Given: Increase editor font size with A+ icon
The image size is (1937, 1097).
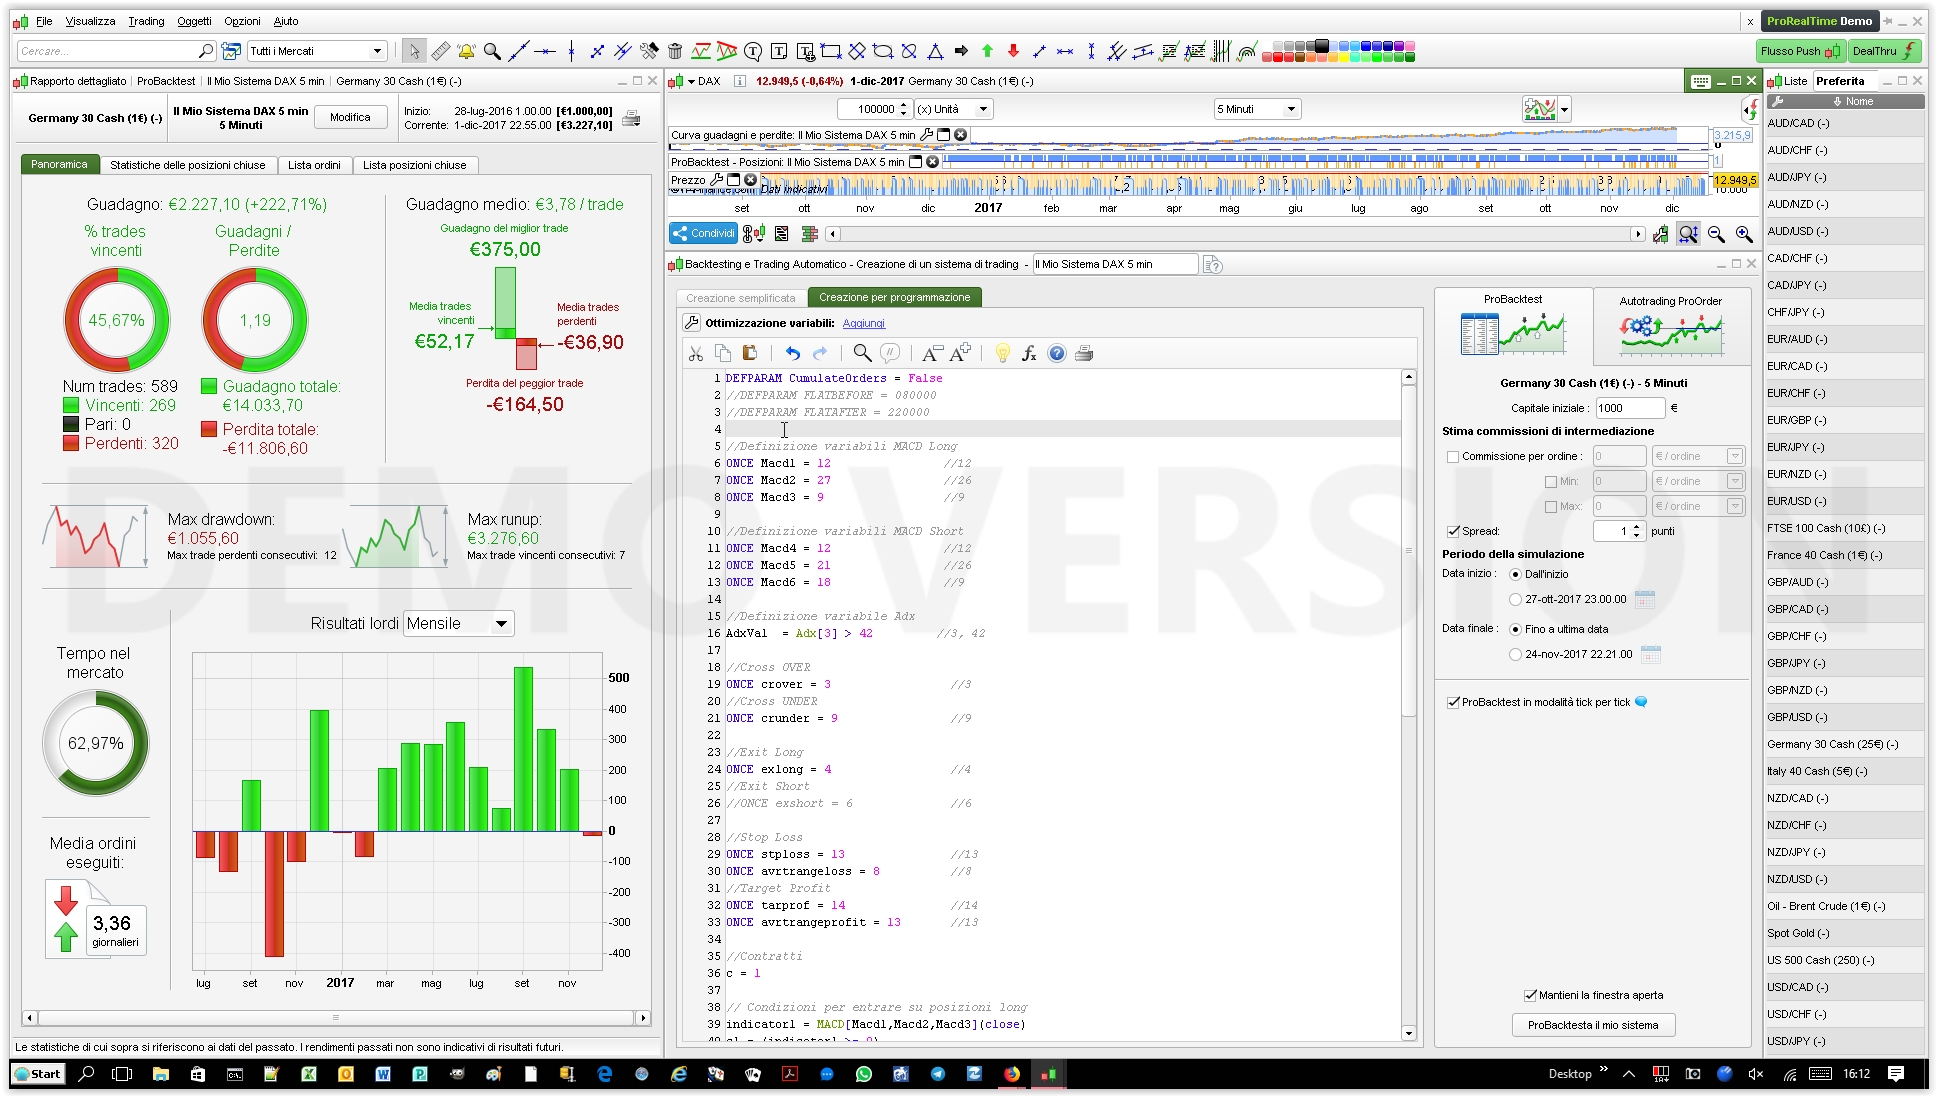Looking at the screenshot, I should [960, 353].
